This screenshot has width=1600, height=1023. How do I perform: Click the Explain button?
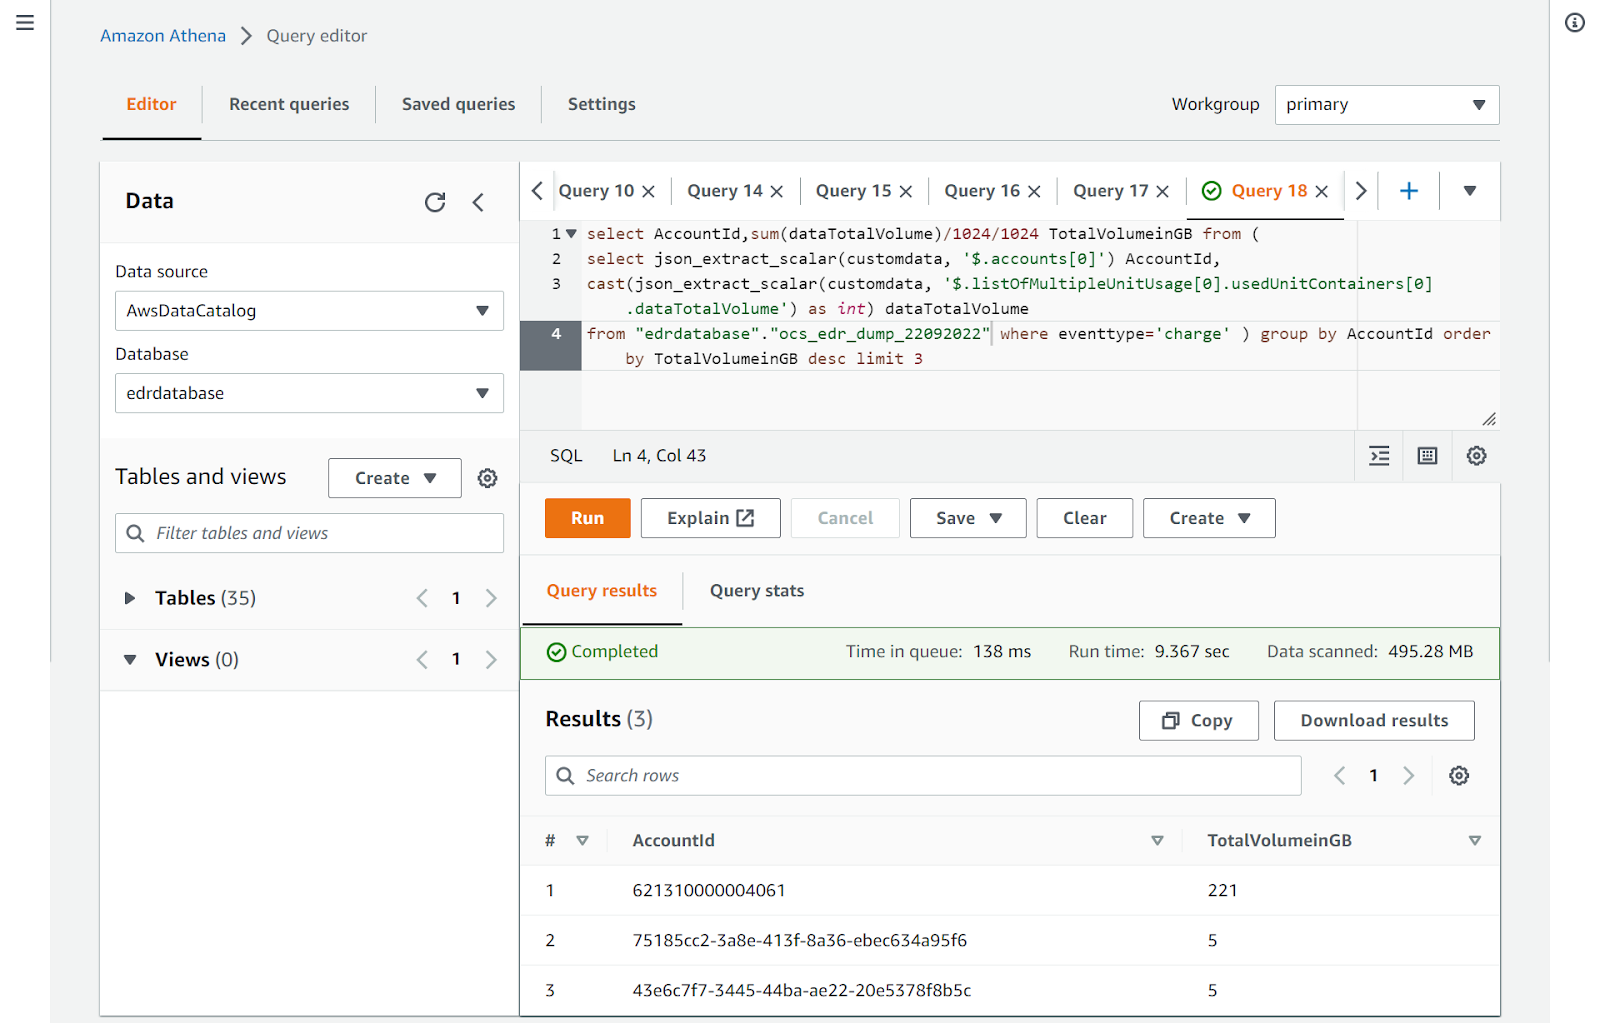coord(711,518)
